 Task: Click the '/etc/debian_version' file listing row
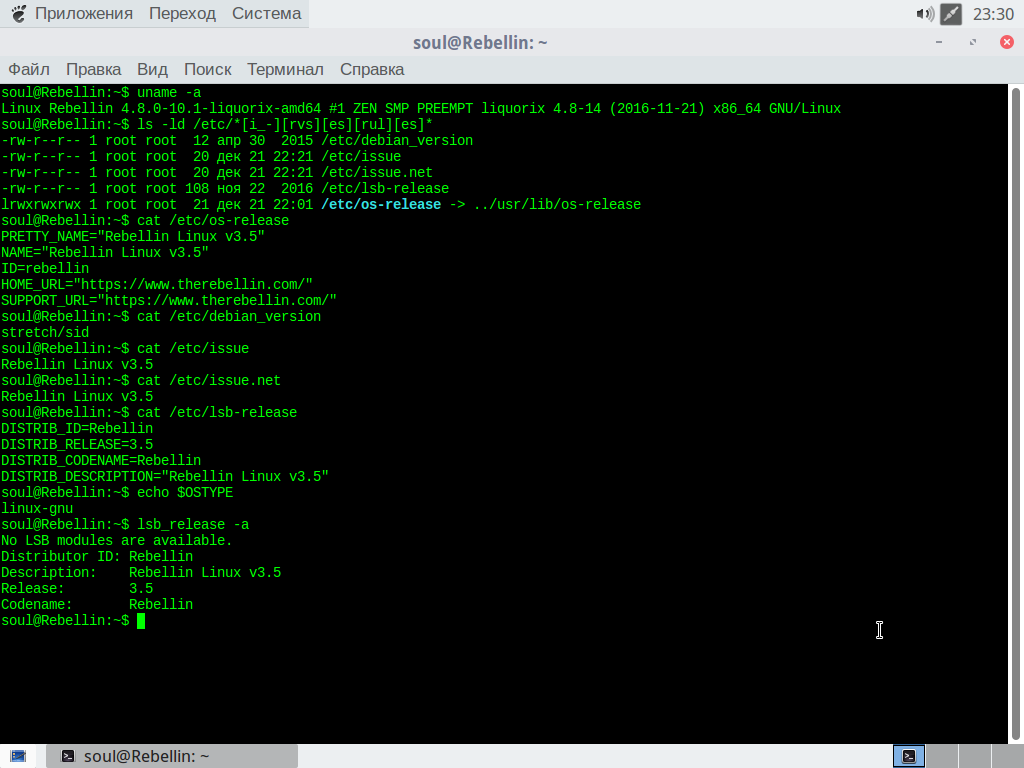pos(237,140)
